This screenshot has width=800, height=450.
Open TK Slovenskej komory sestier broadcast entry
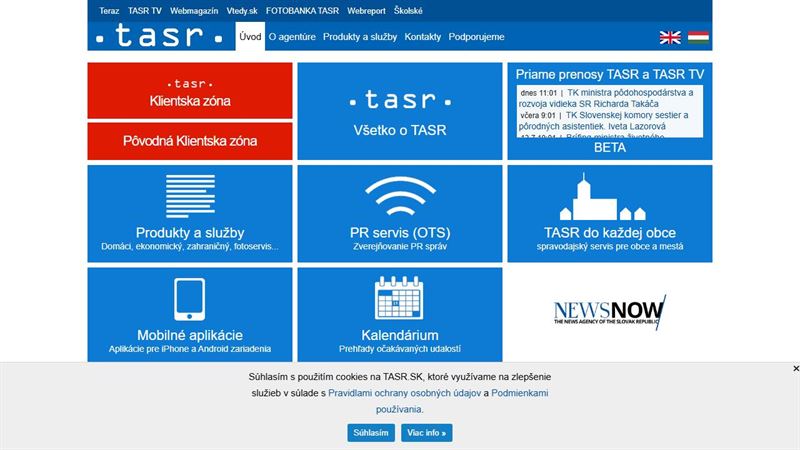604,120
